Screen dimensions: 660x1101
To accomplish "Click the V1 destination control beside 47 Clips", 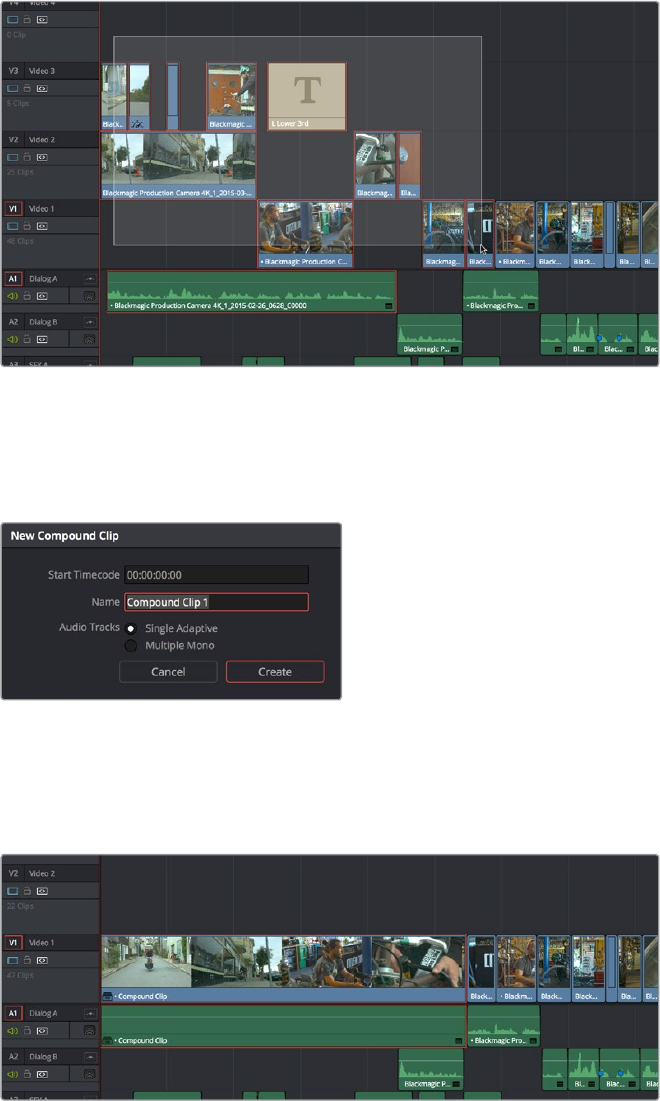I will tap(13, 942).
